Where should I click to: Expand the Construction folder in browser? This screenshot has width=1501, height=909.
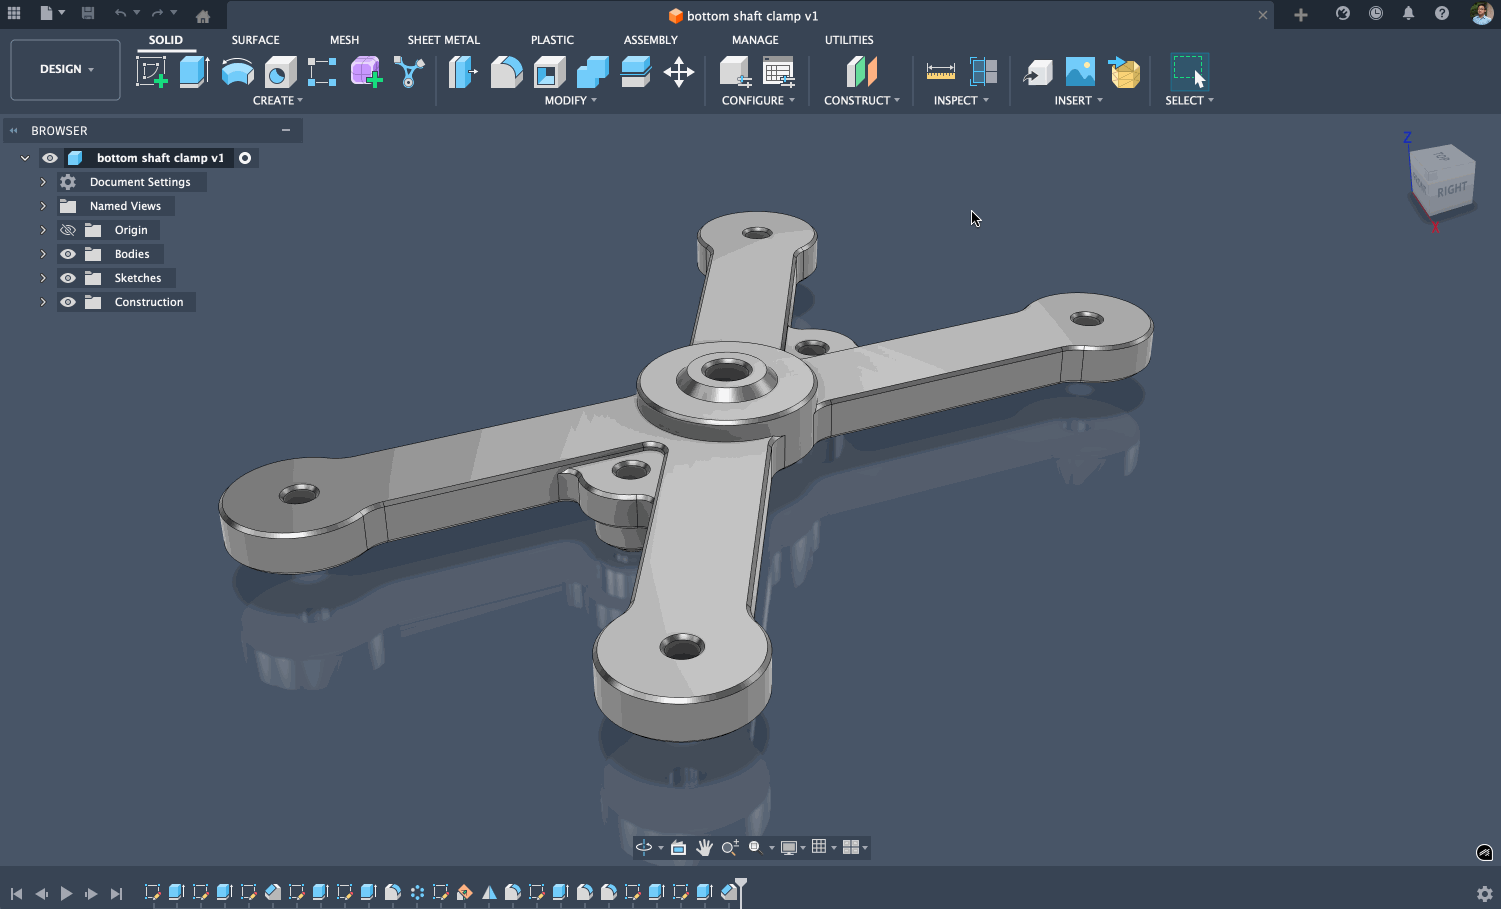click(x=43, y=302)
